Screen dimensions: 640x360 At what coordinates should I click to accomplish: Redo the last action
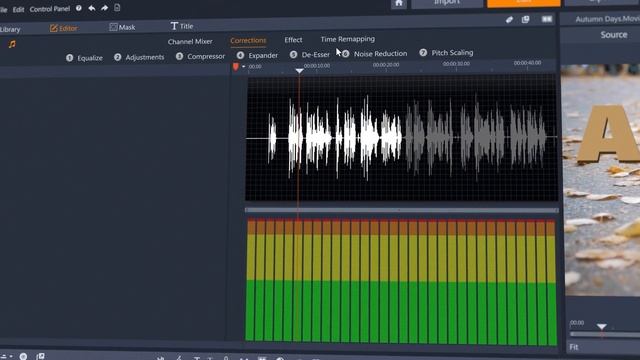(104, 8)
